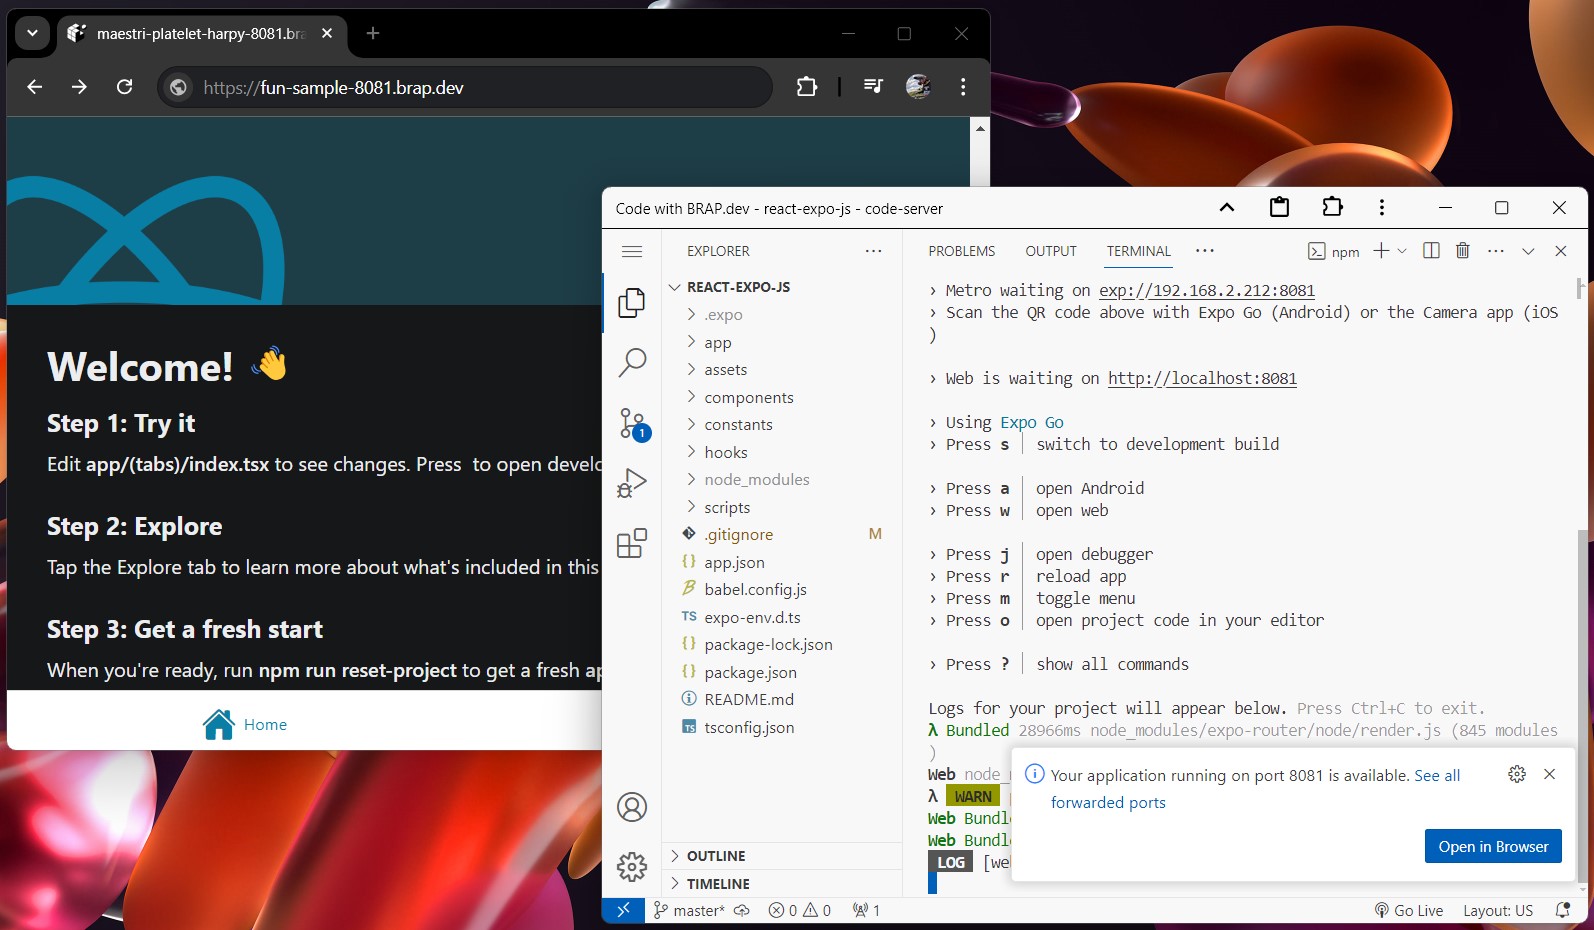Switch to the OUTPUT tab
This screenshot has width=1594, height=930.
tap(1050, 251)
